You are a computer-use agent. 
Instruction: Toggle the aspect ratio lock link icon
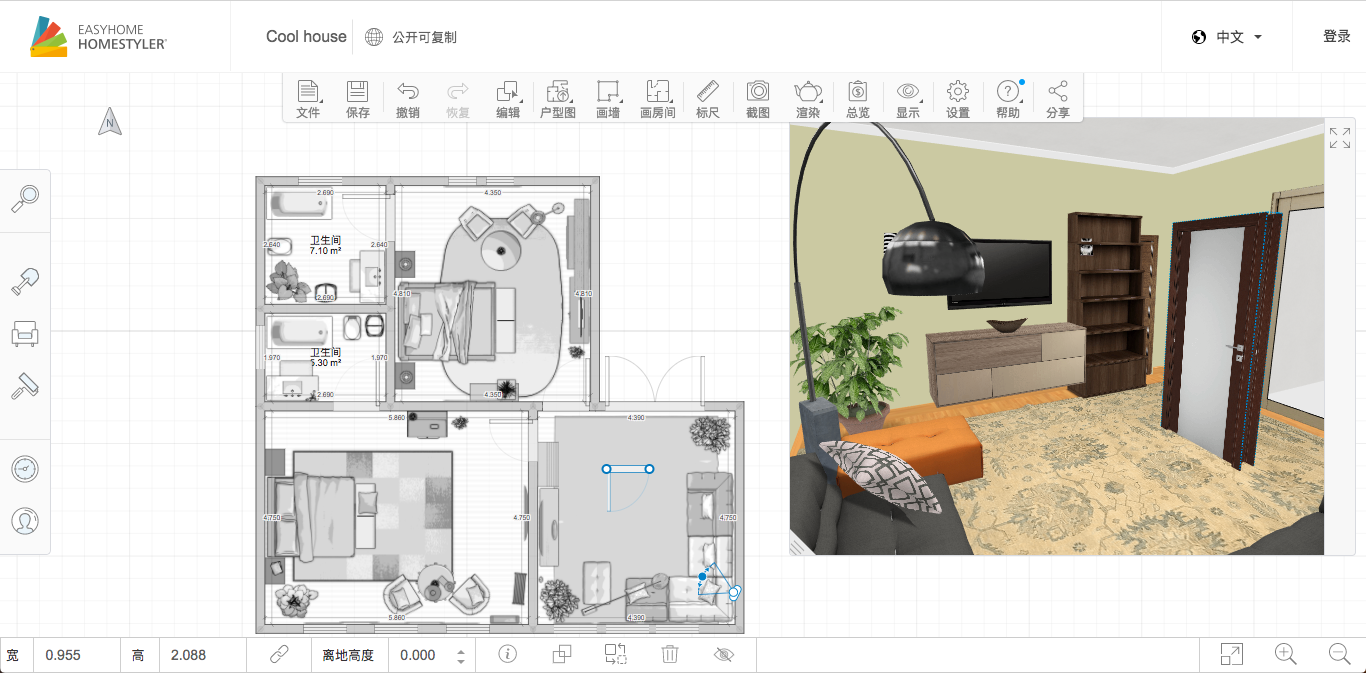[279, 654]
